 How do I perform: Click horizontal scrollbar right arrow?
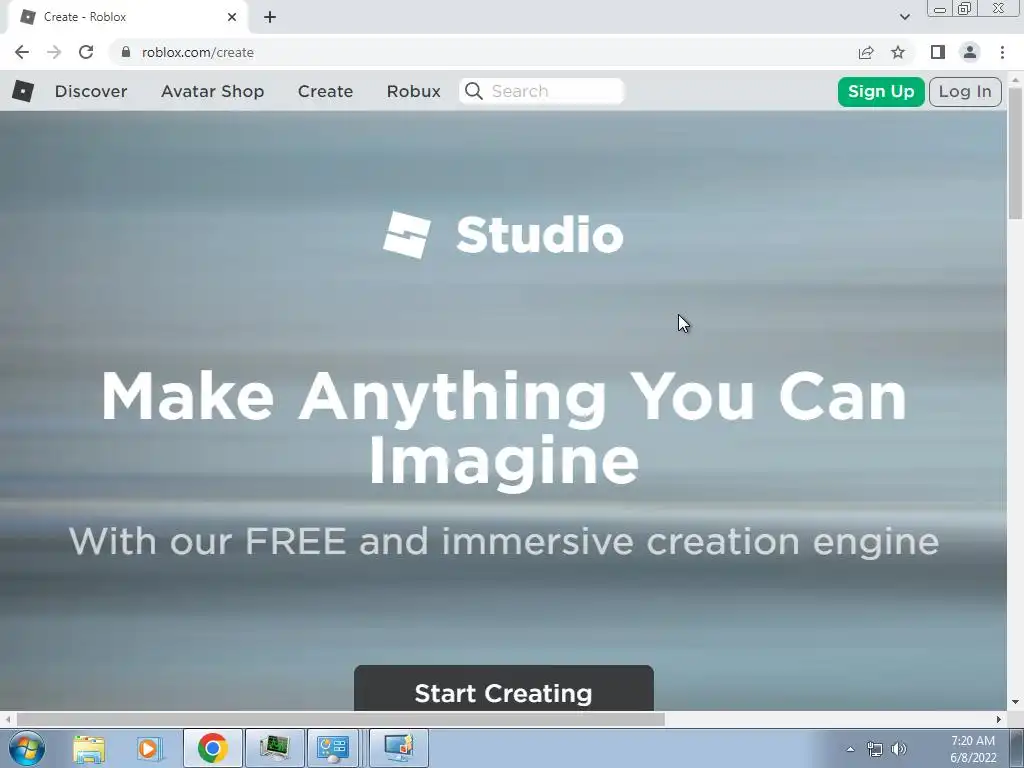[999, 719]
